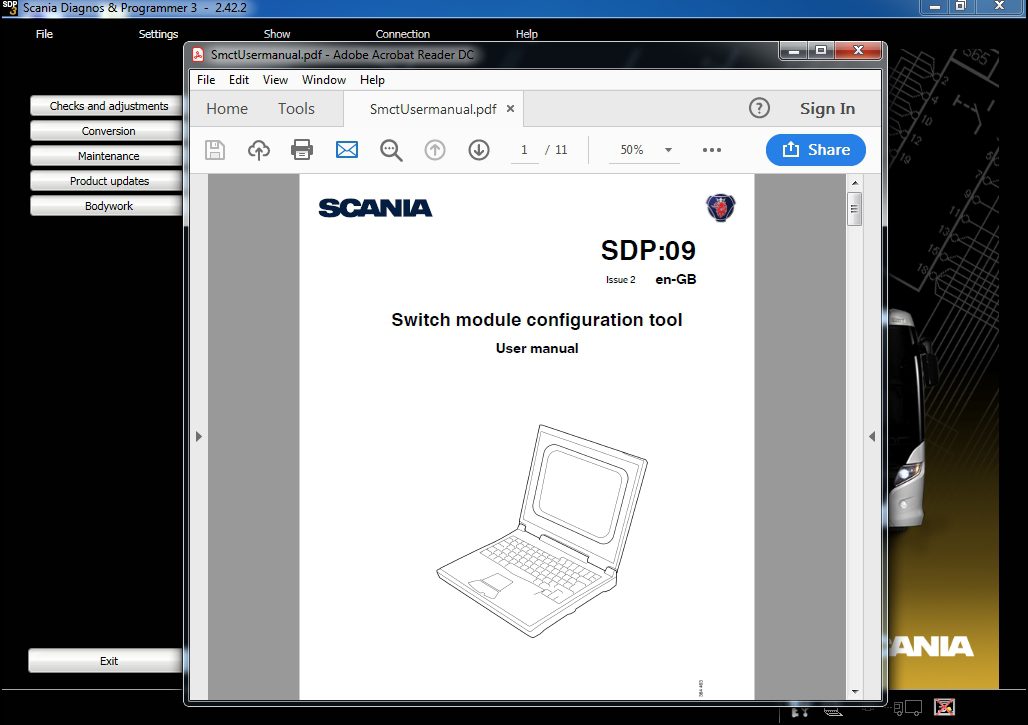Open the network status tray icon

pos(944,708)
